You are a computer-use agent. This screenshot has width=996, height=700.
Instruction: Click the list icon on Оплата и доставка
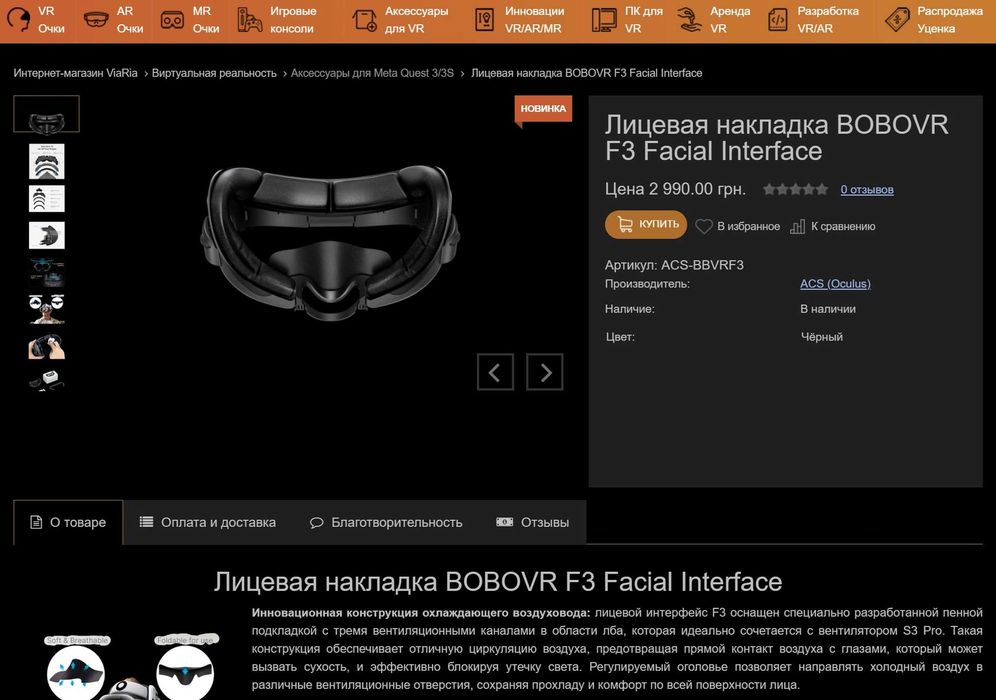[146, 522]
